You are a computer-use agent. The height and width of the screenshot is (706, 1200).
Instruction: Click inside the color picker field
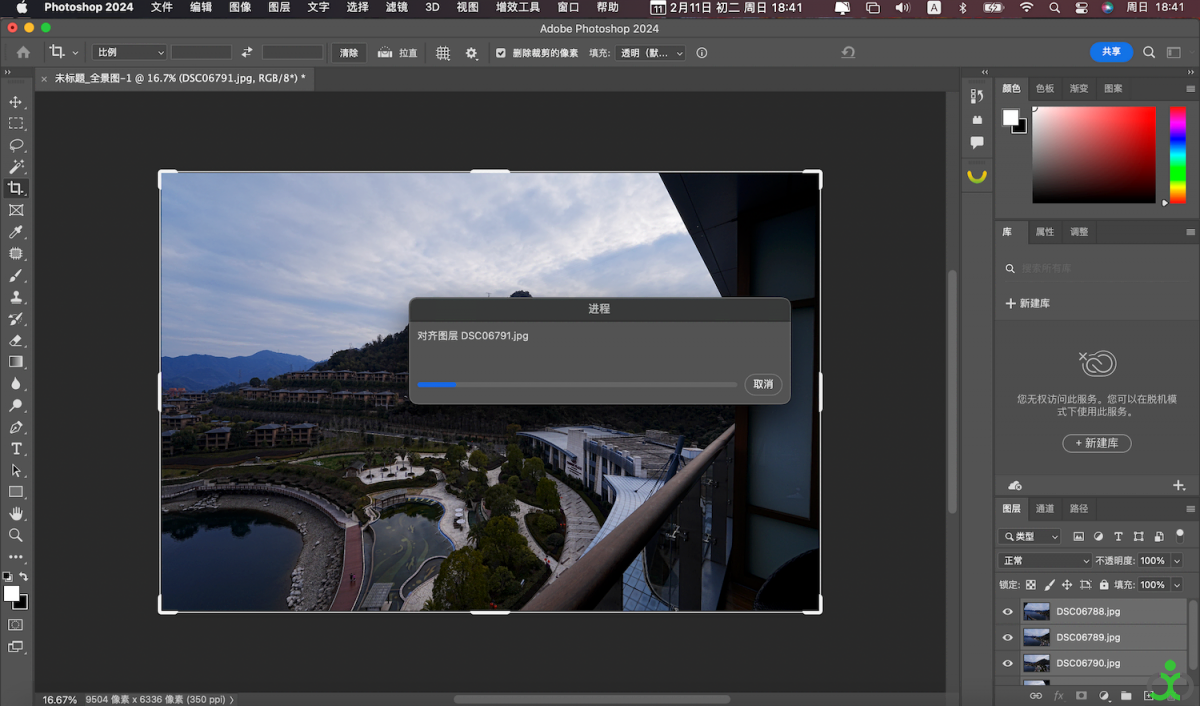(x=1094, y=155)
